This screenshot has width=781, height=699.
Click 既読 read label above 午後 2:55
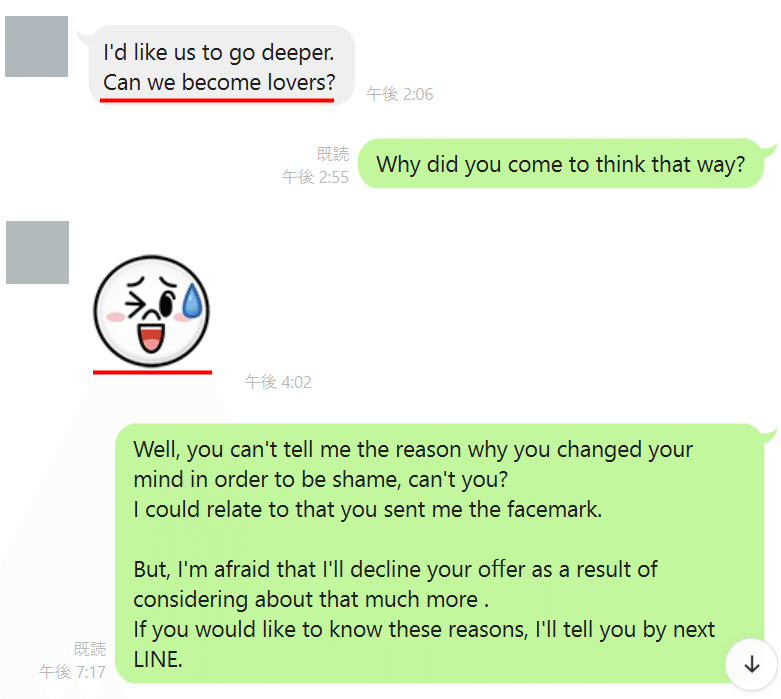333,154
